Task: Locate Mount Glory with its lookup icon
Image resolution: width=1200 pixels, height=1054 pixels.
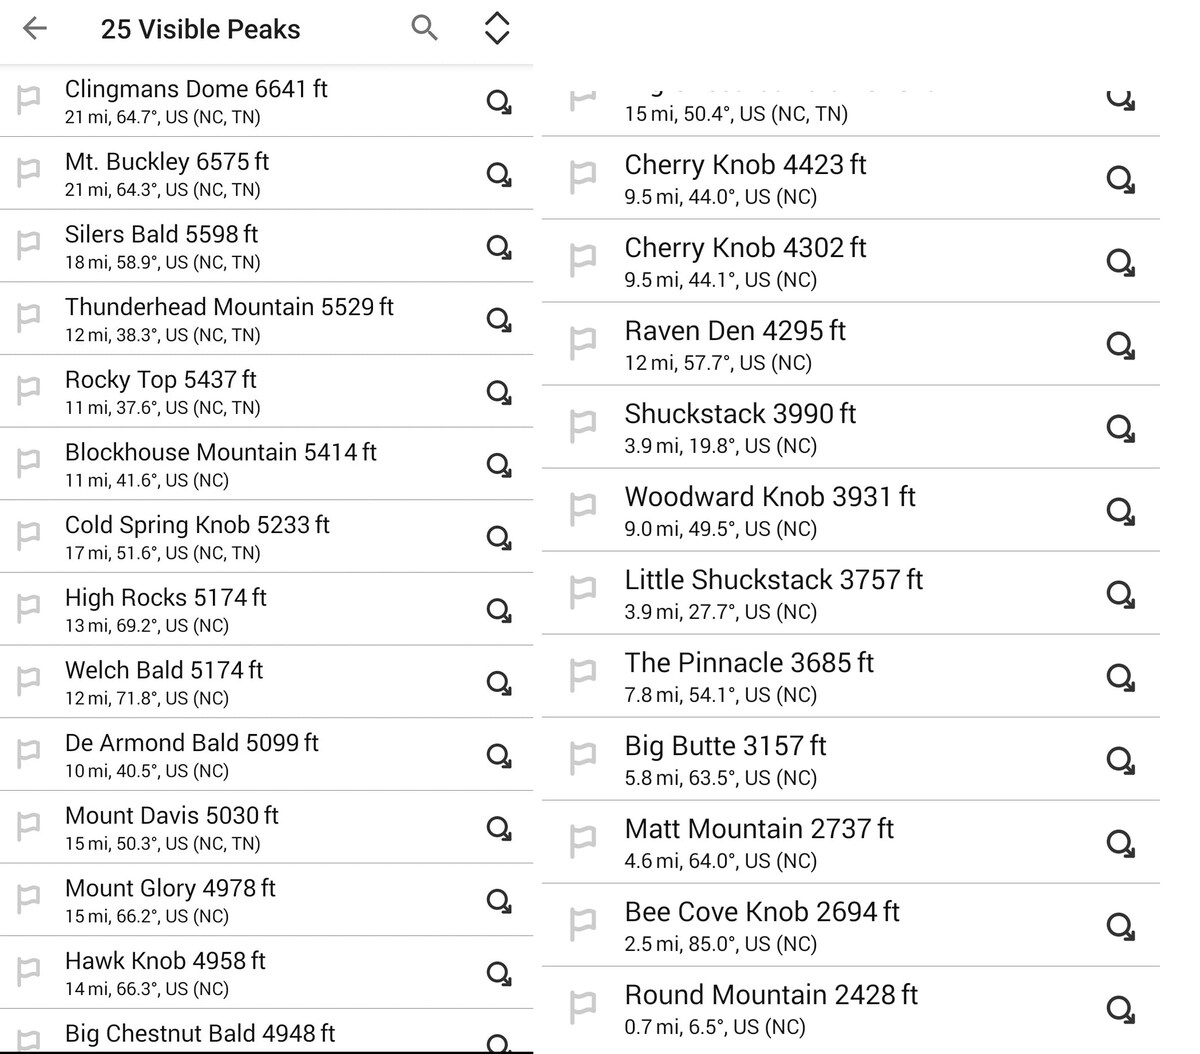Action: [499, 901]
